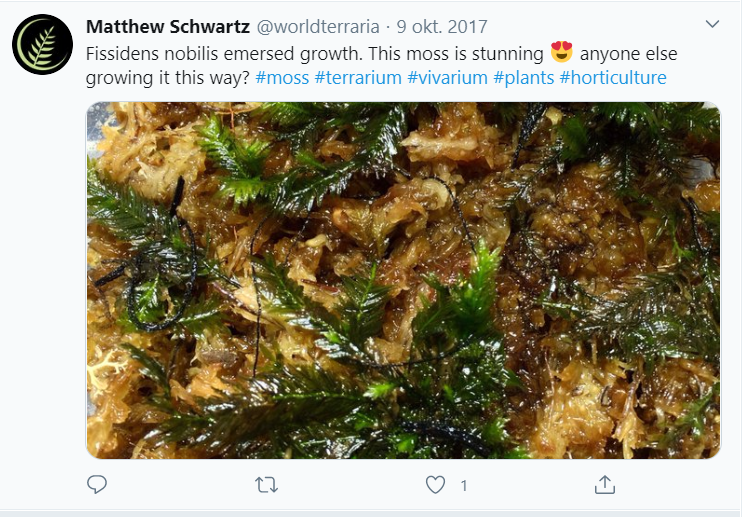Share the tweet via the share icon
747x517 pixels.
[604, 485]
